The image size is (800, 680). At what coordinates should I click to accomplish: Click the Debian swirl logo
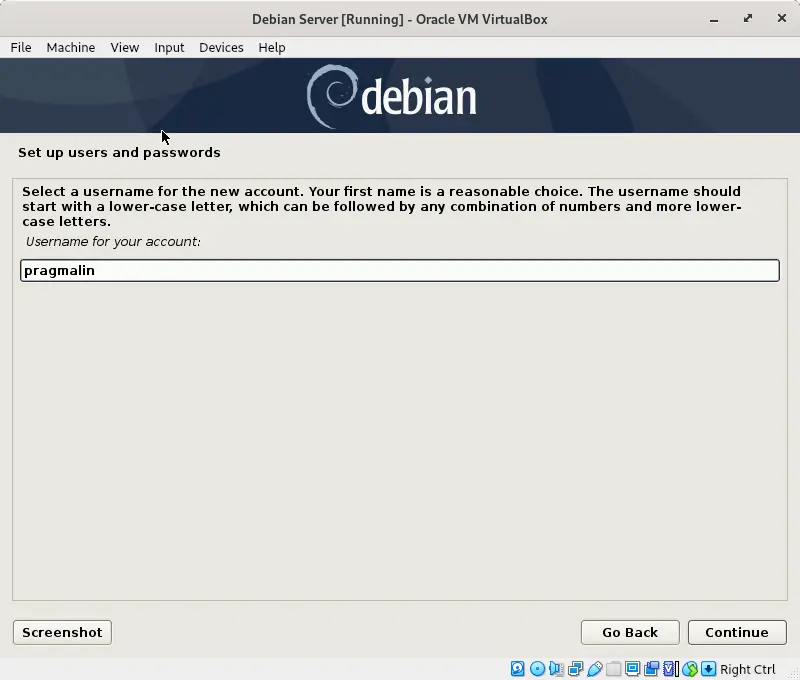[x=332, y=96]
